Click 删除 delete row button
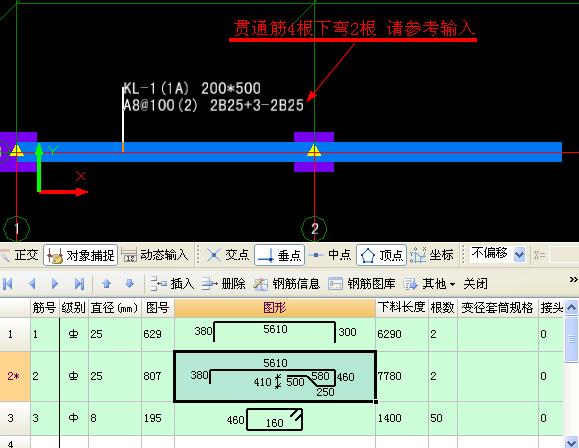This screenshot has height=448, width=579. click(223, 284)
